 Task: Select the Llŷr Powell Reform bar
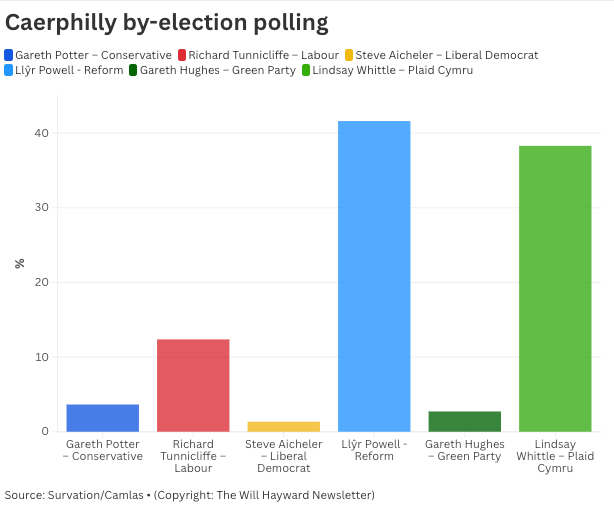(x=374, y=276)
